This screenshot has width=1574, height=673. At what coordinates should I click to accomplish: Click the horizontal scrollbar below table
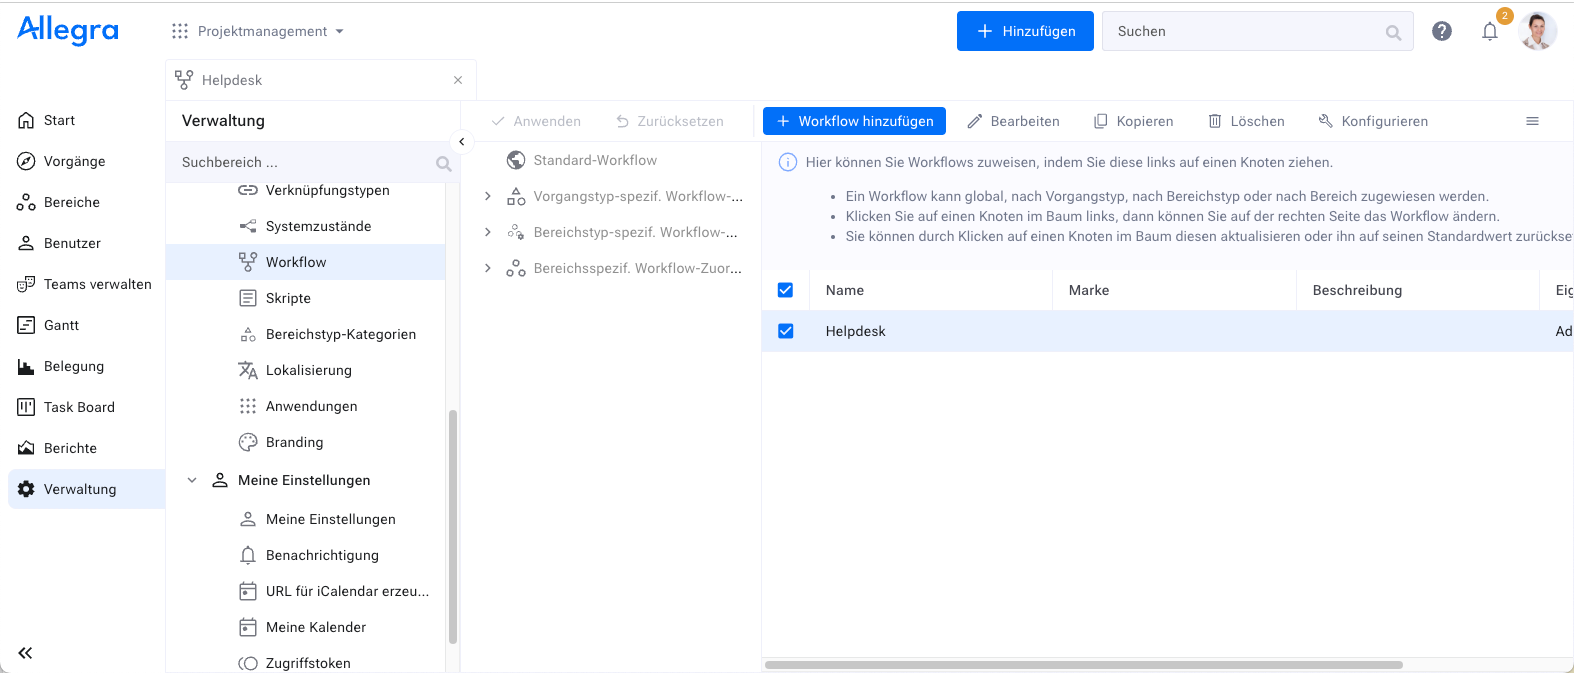pos(1083,665)
